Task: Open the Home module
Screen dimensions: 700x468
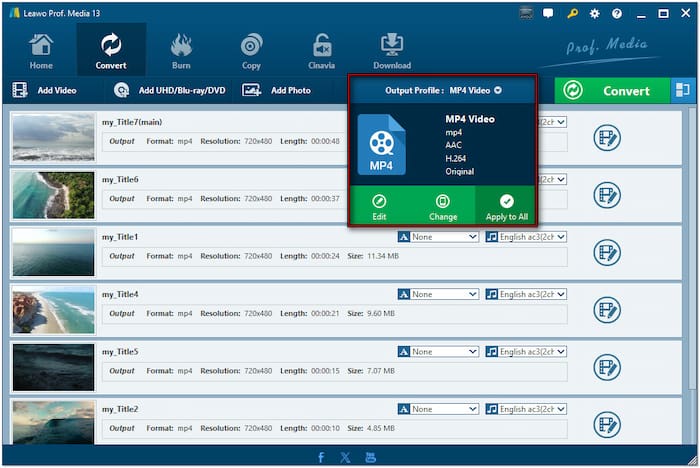Action: pos(41,52)
